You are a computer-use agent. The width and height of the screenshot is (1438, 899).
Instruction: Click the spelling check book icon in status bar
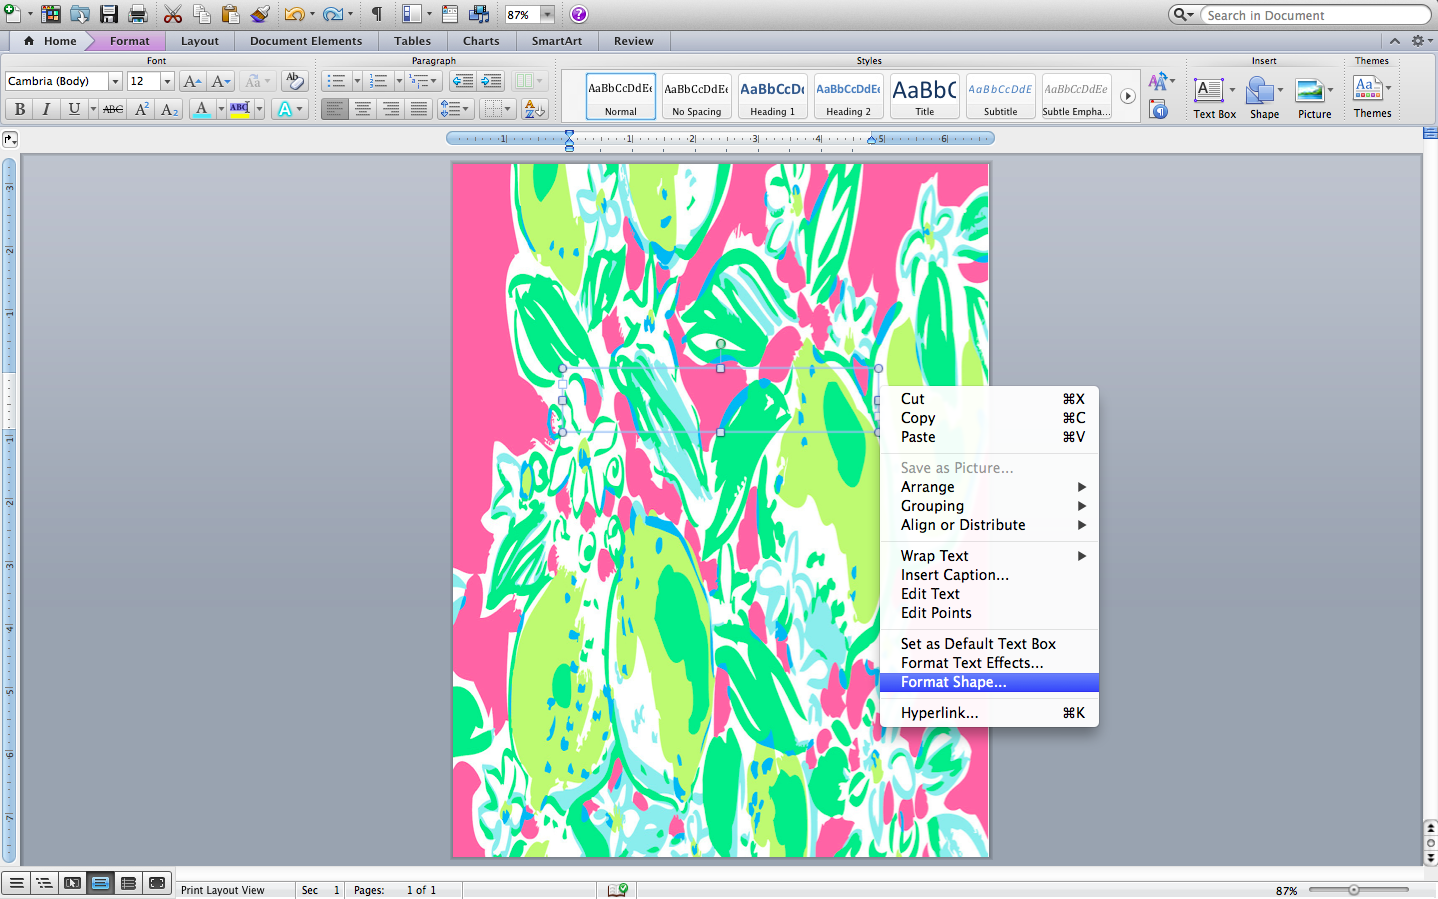[617, 890]
